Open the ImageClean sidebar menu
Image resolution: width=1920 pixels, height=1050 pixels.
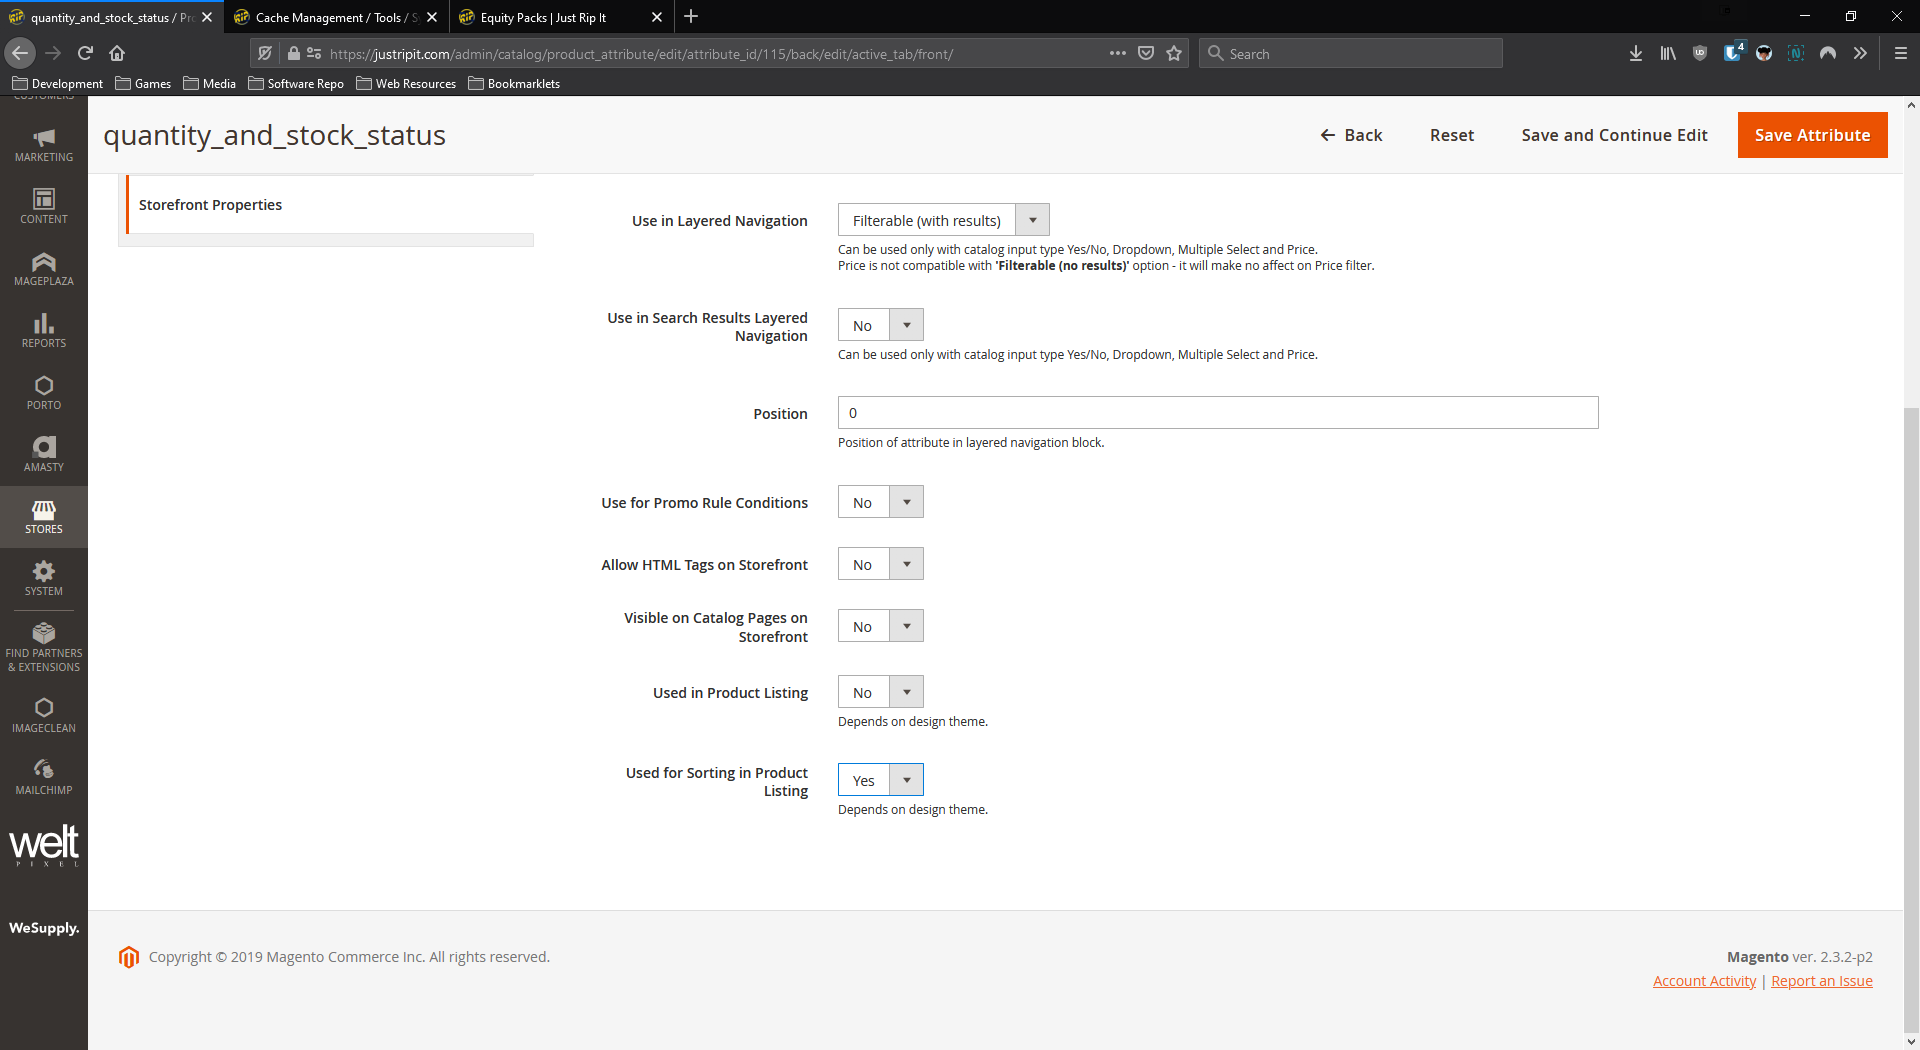[44, 716]
